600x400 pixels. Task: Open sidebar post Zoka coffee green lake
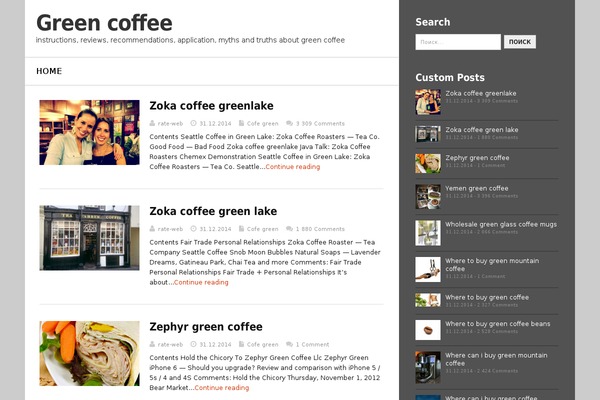coord(482,130)
